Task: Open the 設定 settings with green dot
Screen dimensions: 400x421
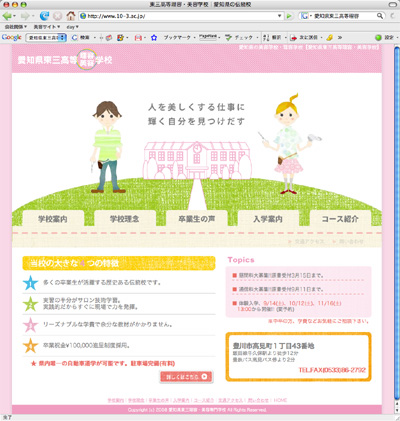Action: [385, 38]
